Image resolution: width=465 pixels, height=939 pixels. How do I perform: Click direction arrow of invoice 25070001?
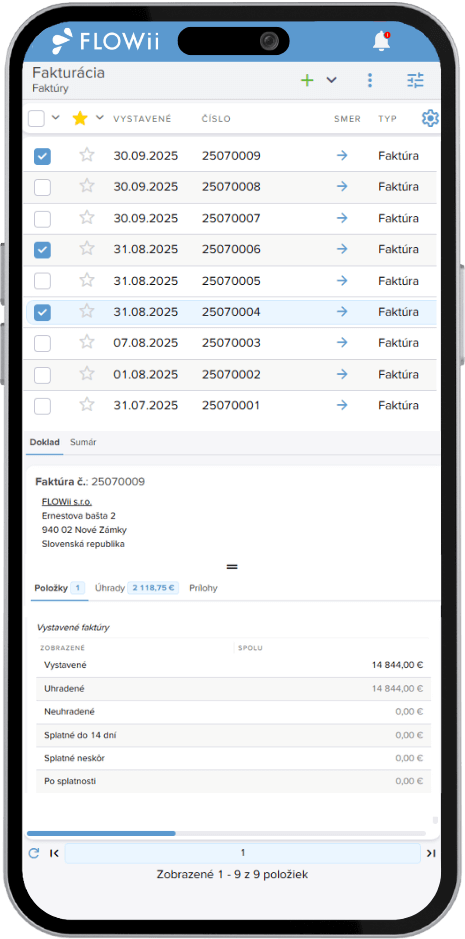342,405
